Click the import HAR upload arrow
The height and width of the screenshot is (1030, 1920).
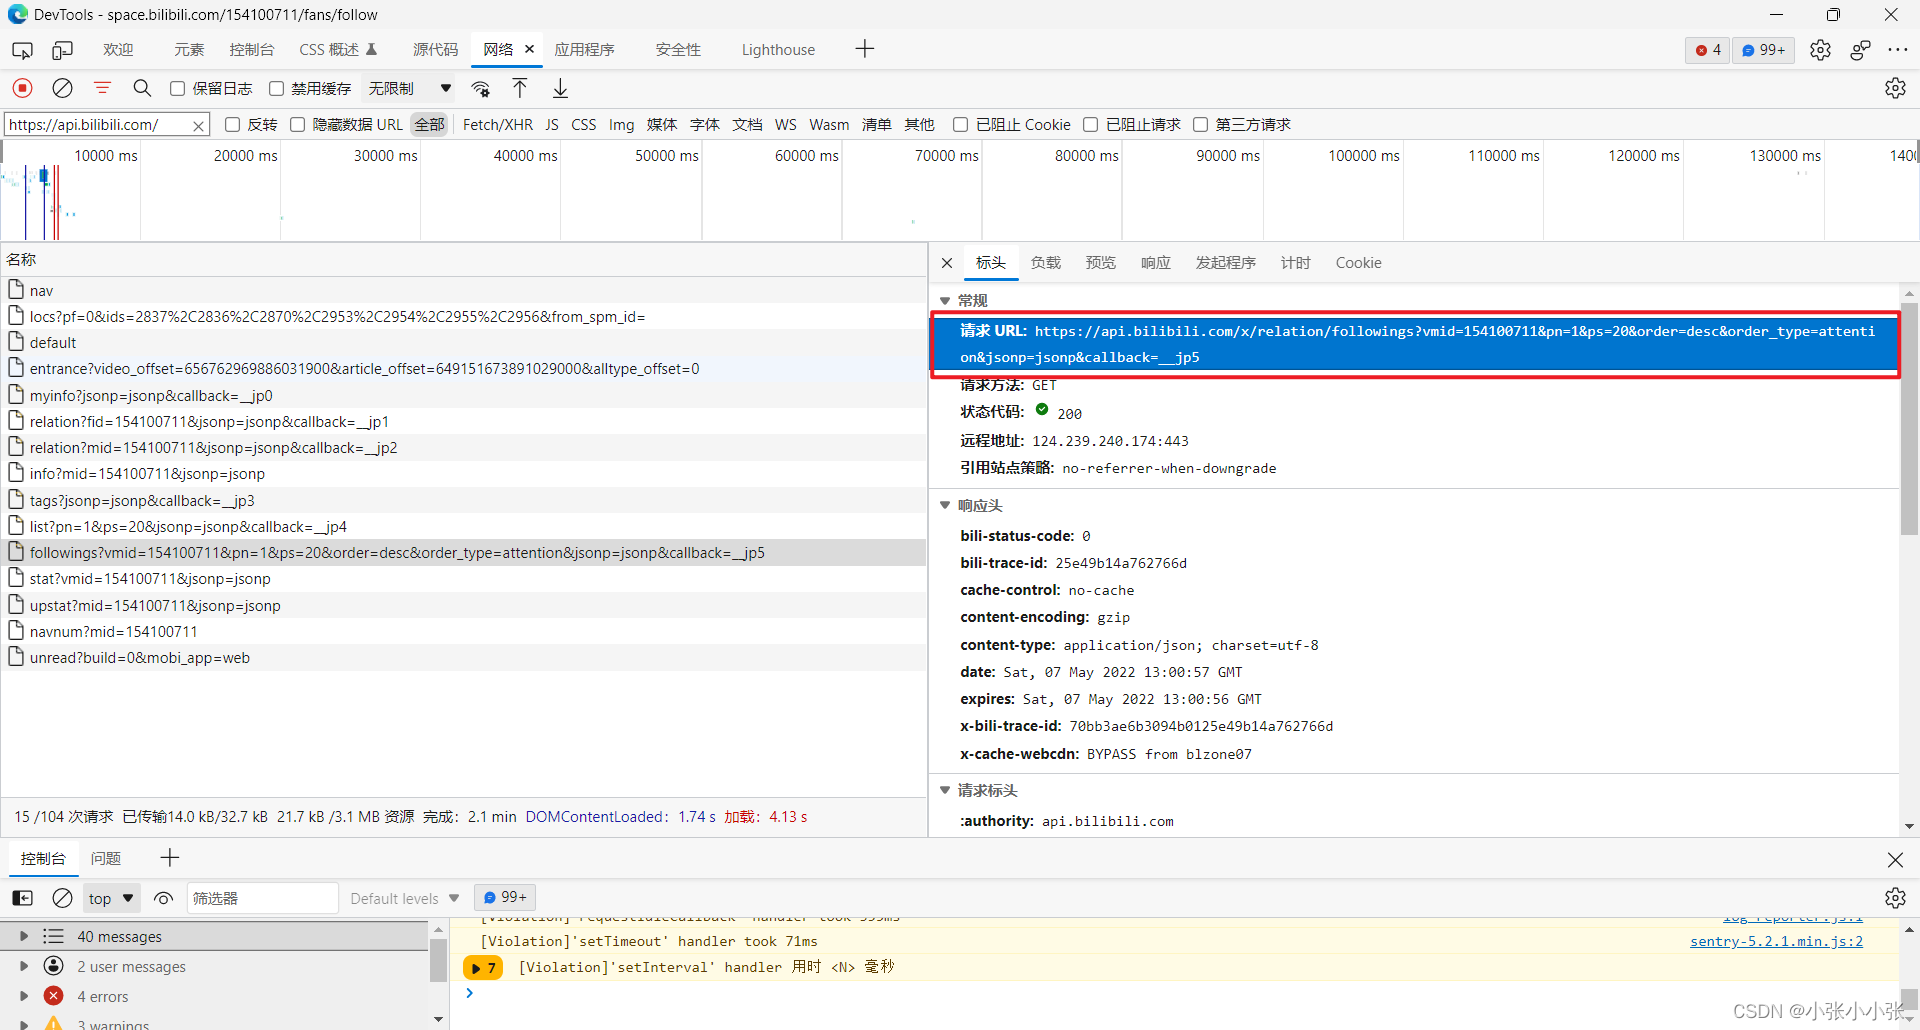520,88
